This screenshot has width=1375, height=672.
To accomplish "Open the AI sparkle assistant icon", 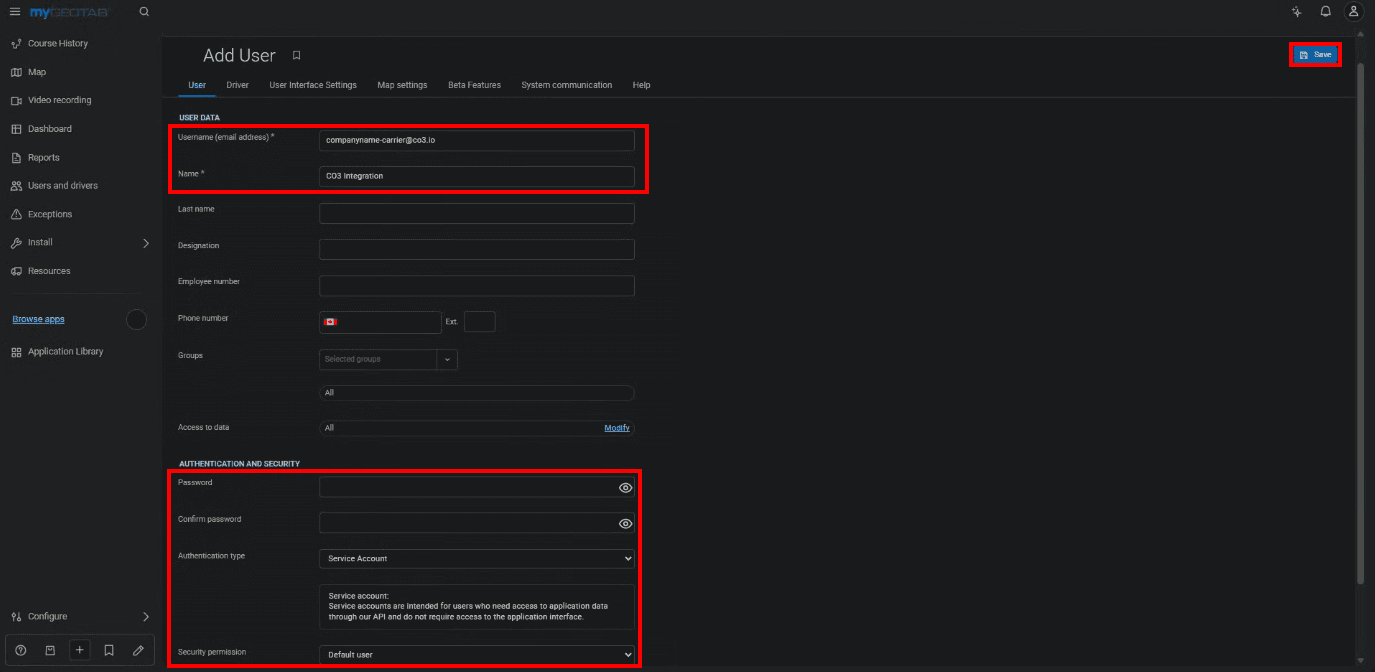I will 1297,12.
